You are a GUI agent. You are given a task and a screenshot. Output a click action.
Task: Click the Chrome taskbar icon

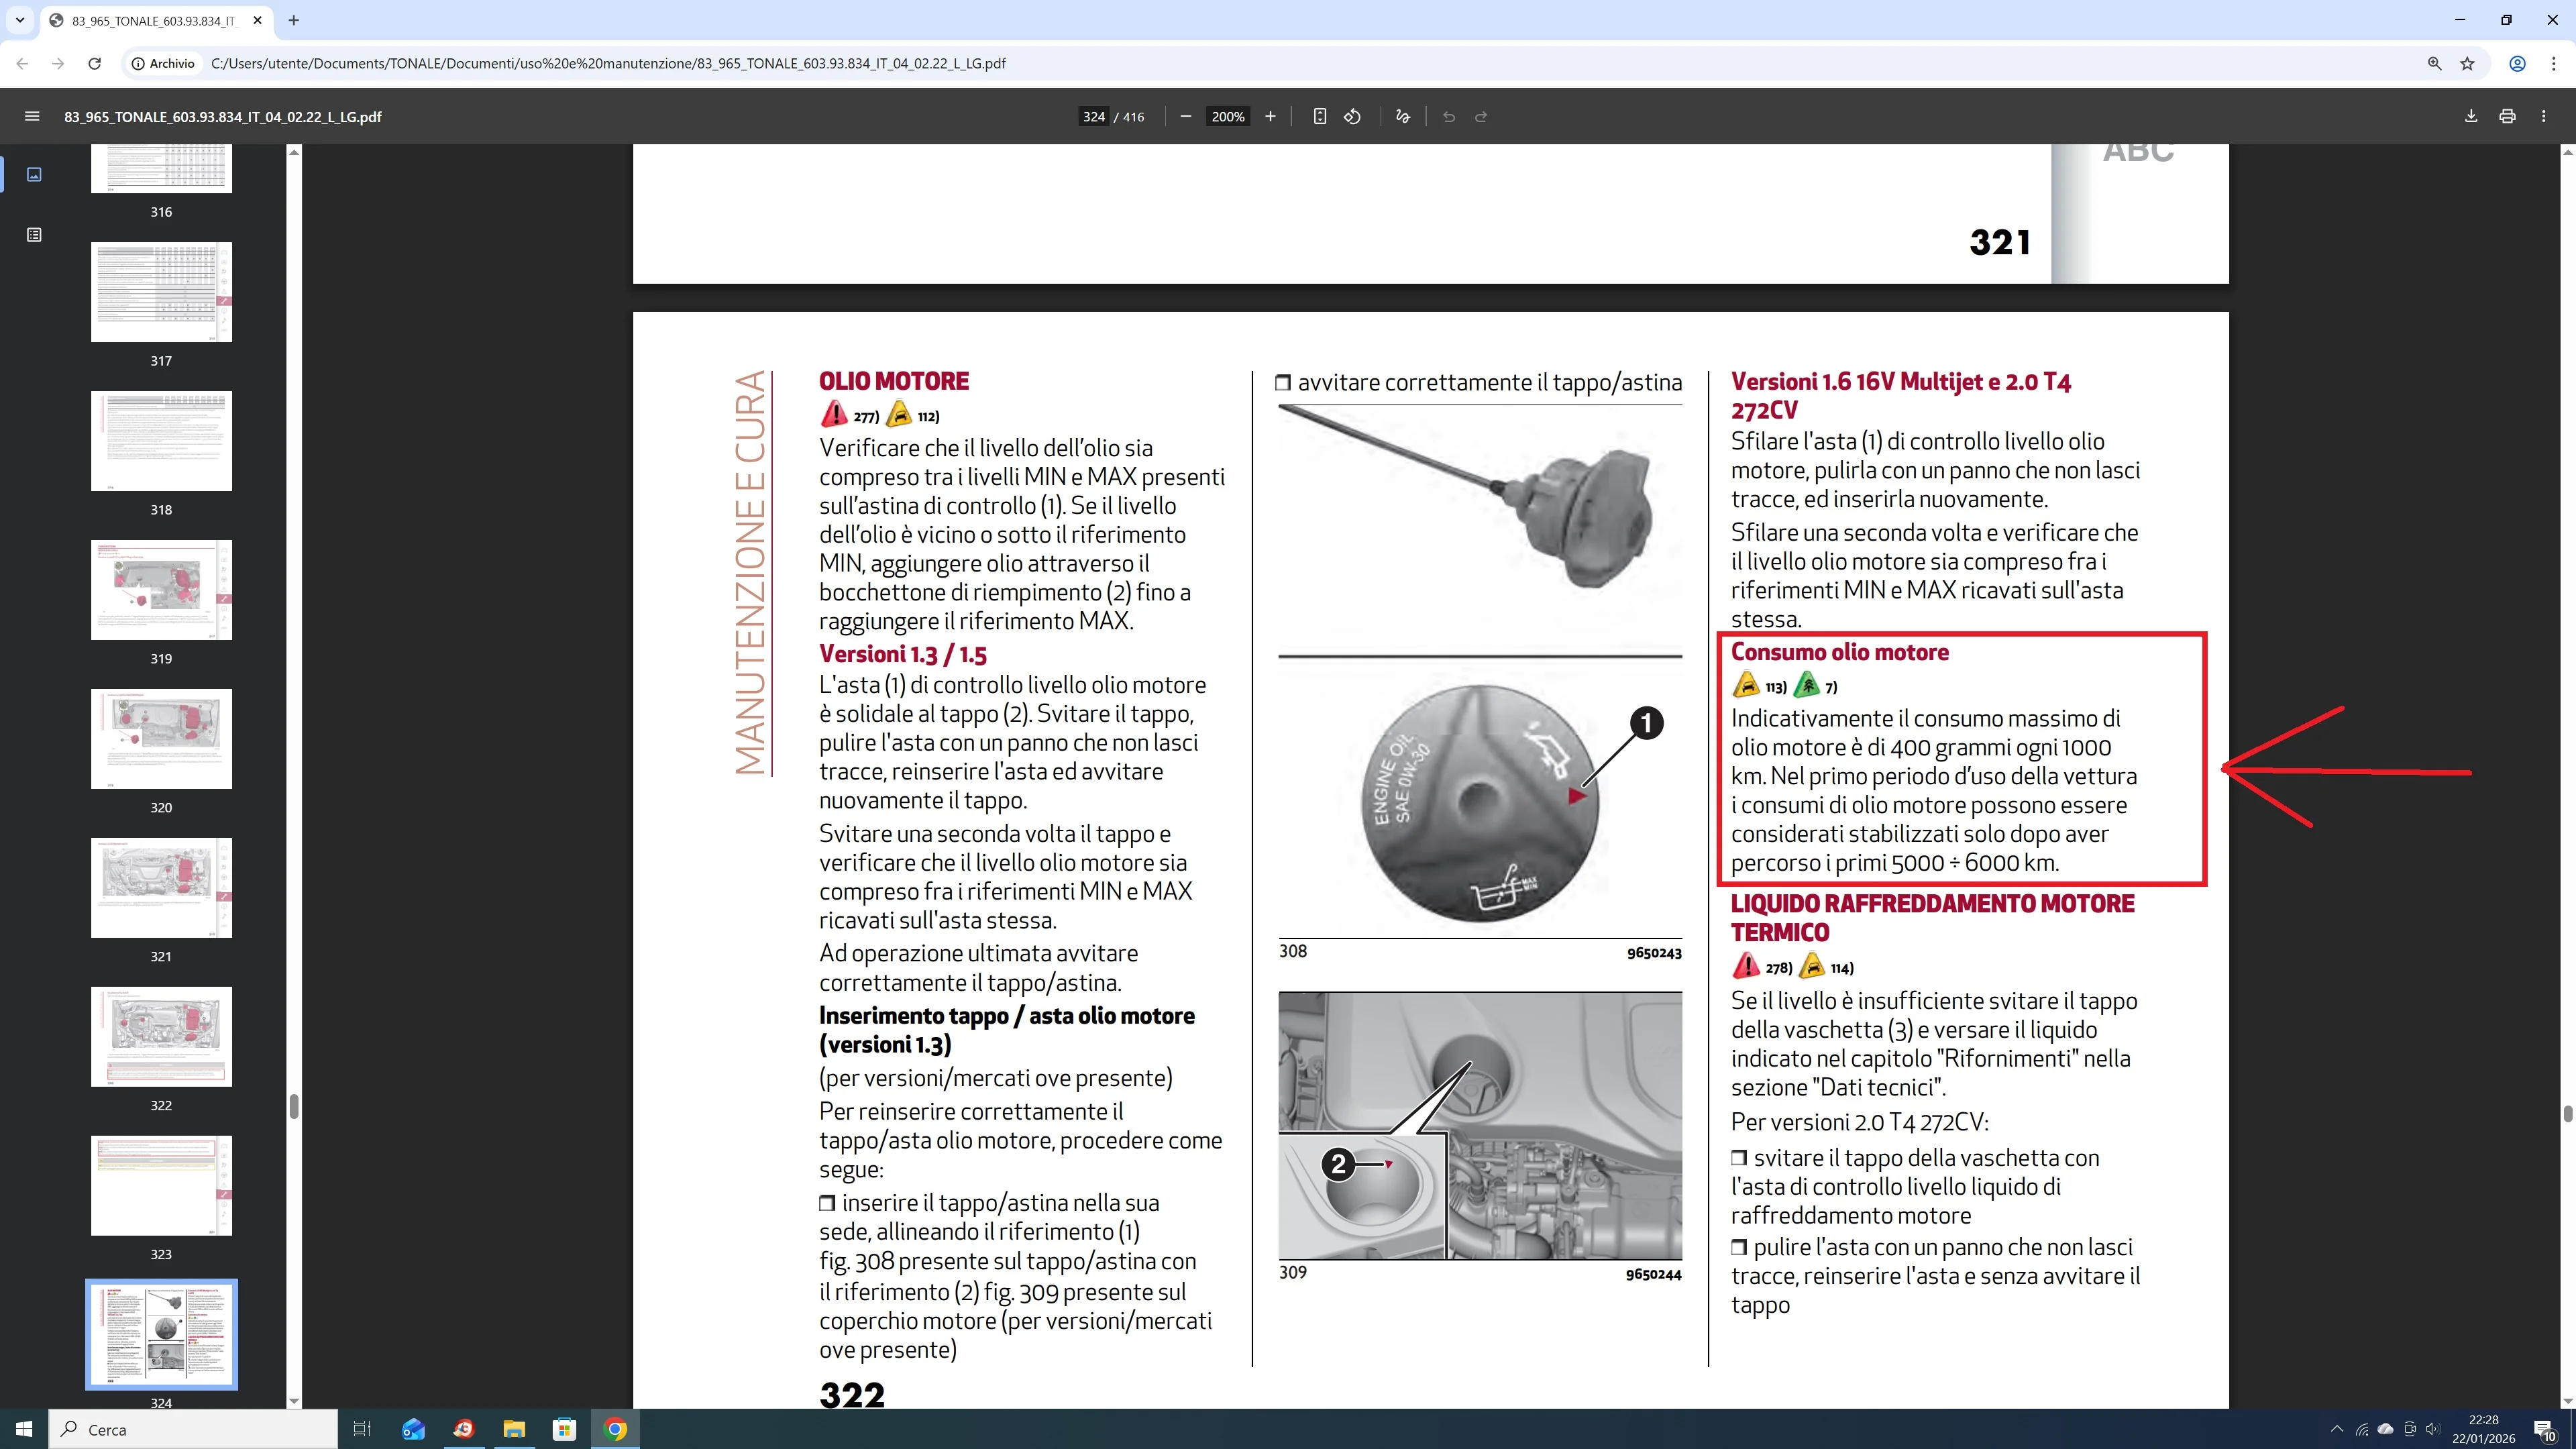pyautogui.click(x=615, y=1429)
